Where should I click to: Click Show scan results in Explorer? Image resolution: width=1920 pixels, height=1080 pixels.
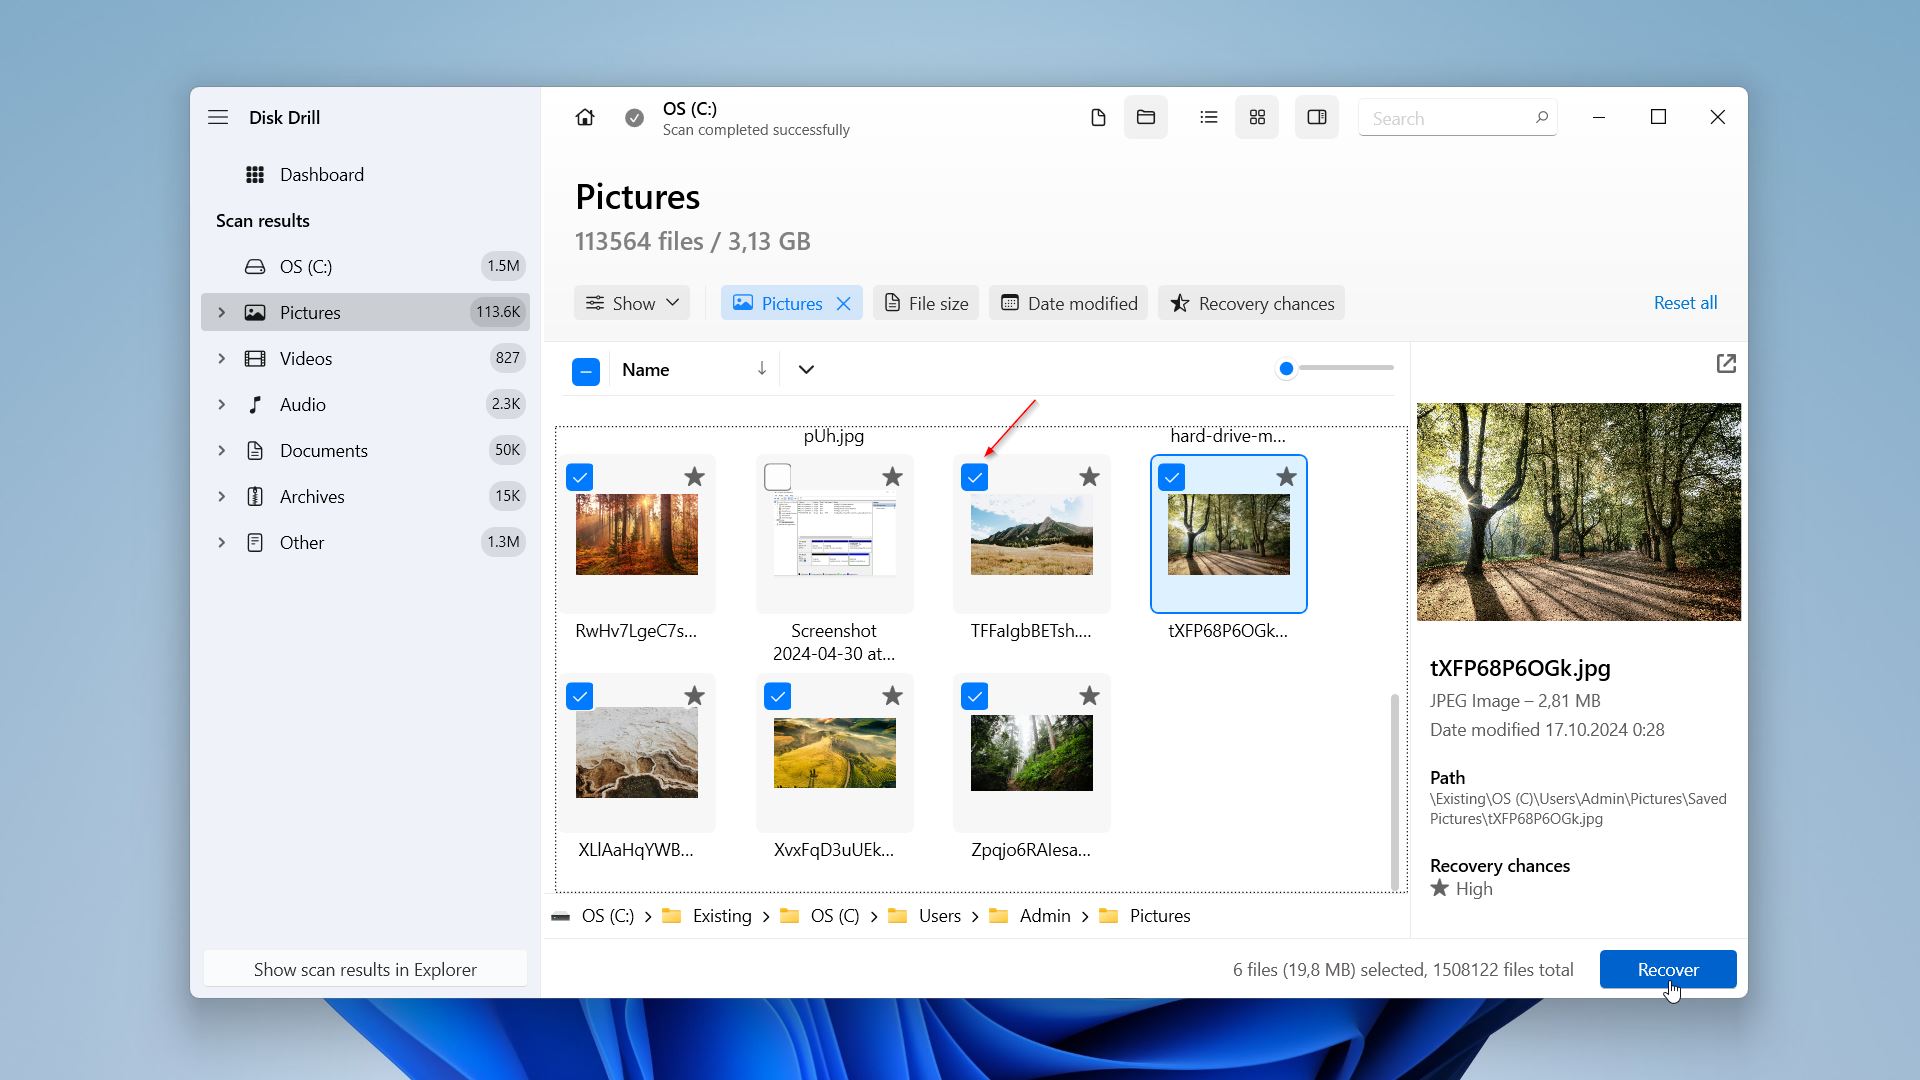[x=365, y=969]
